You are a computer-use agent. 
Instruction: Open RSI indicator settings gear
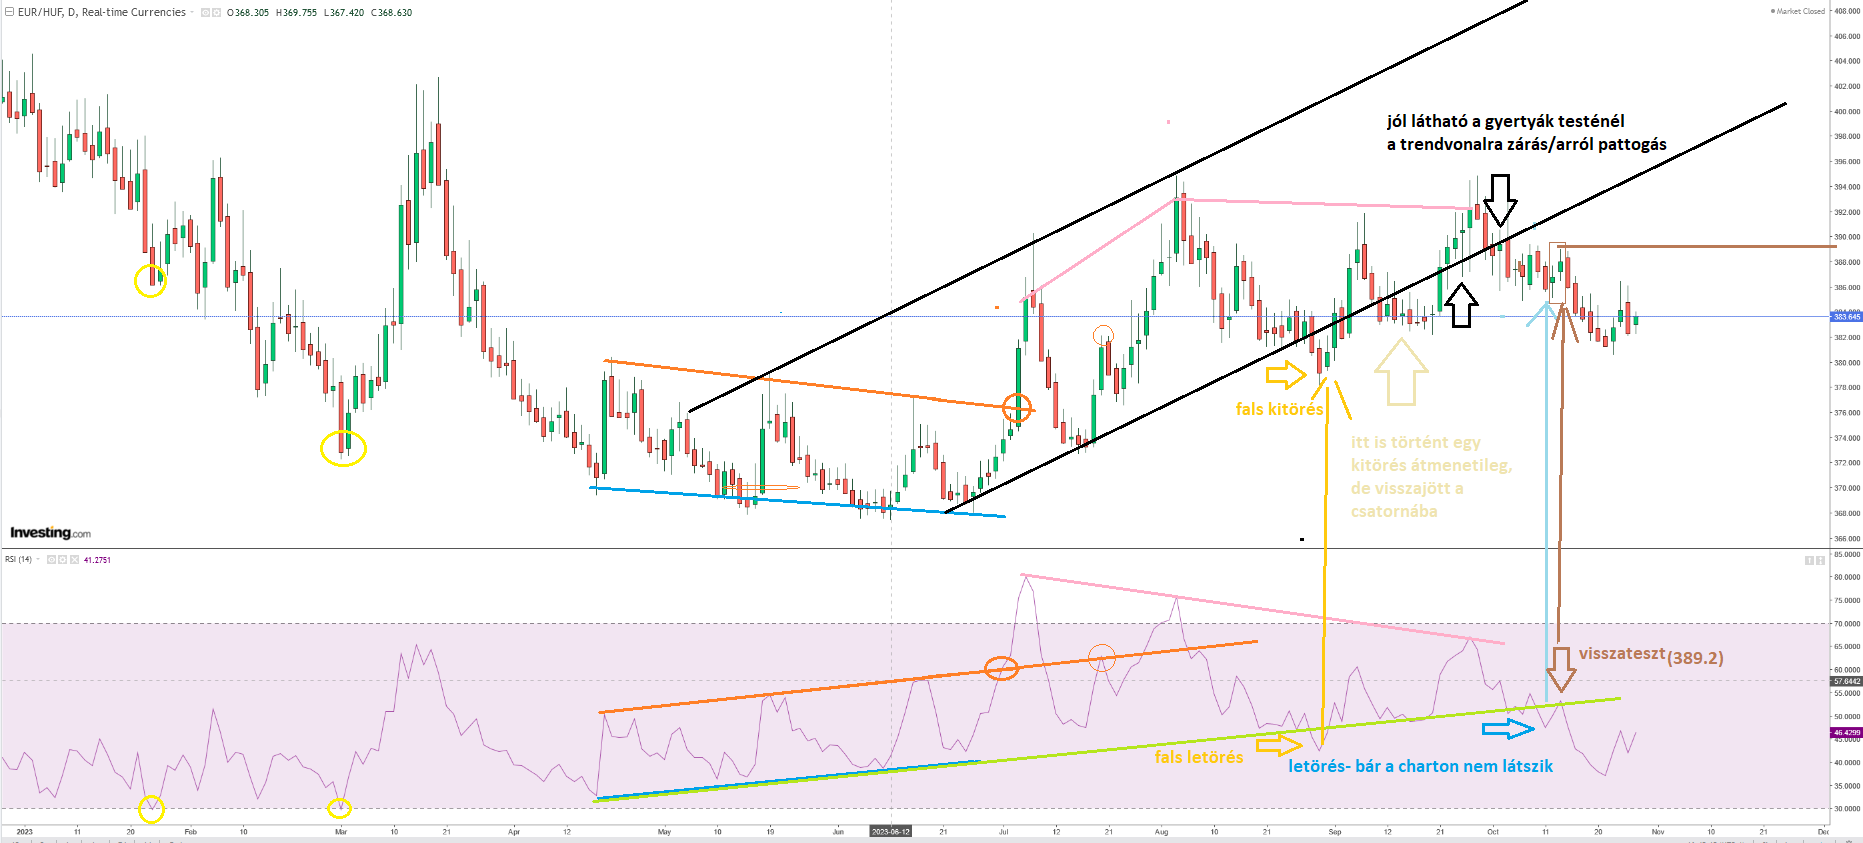(62, 560)
